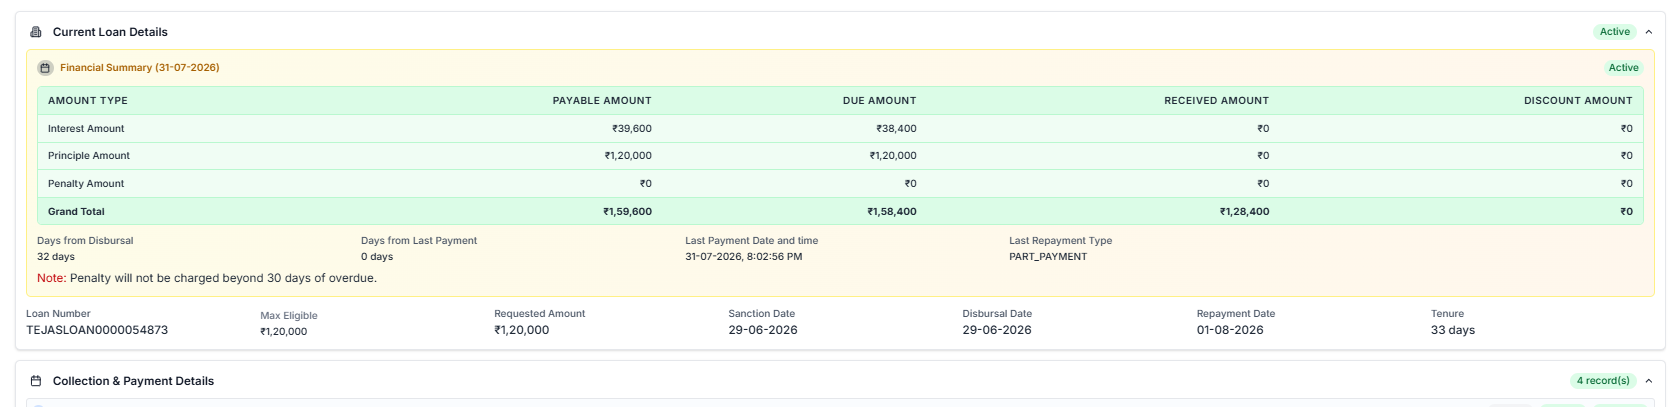The height and width of the screenshot is (407, 1672).
Task: Click the Last Repayment Type label
Action: point(1060,241)
